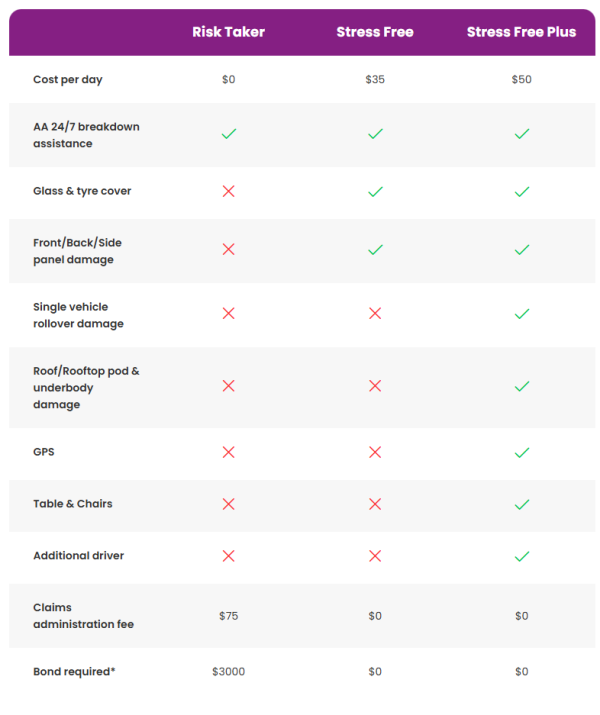Screen dimensions: 600x715
Task: Click the Cost per day row label
Action: pos(68,80)
